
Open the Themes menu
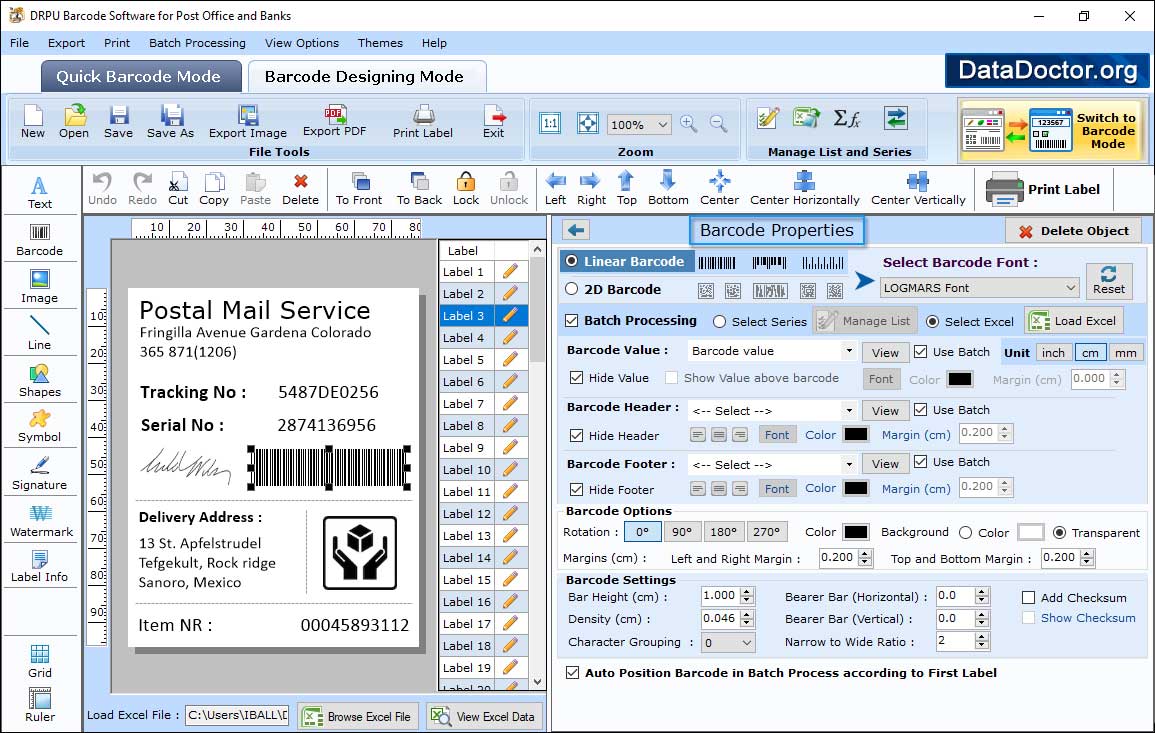[380, 43]
